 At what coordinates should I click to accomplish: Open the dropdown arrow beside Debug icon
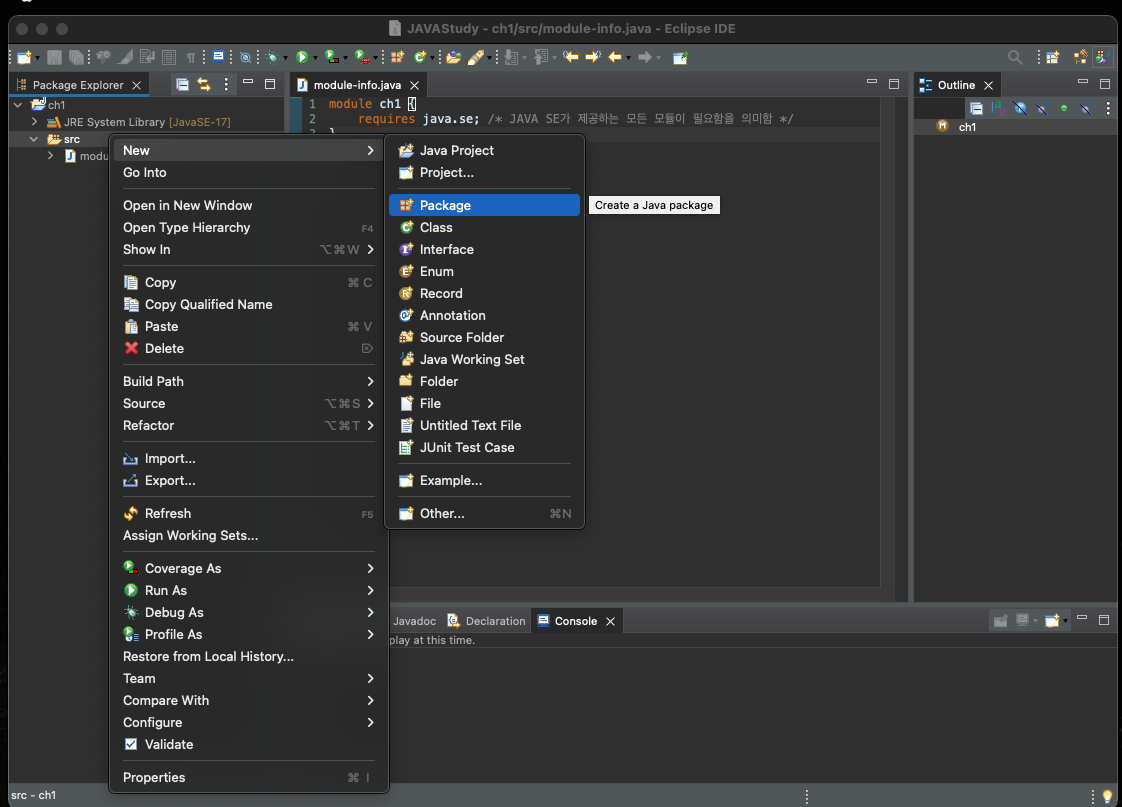(x=285, y=58)
